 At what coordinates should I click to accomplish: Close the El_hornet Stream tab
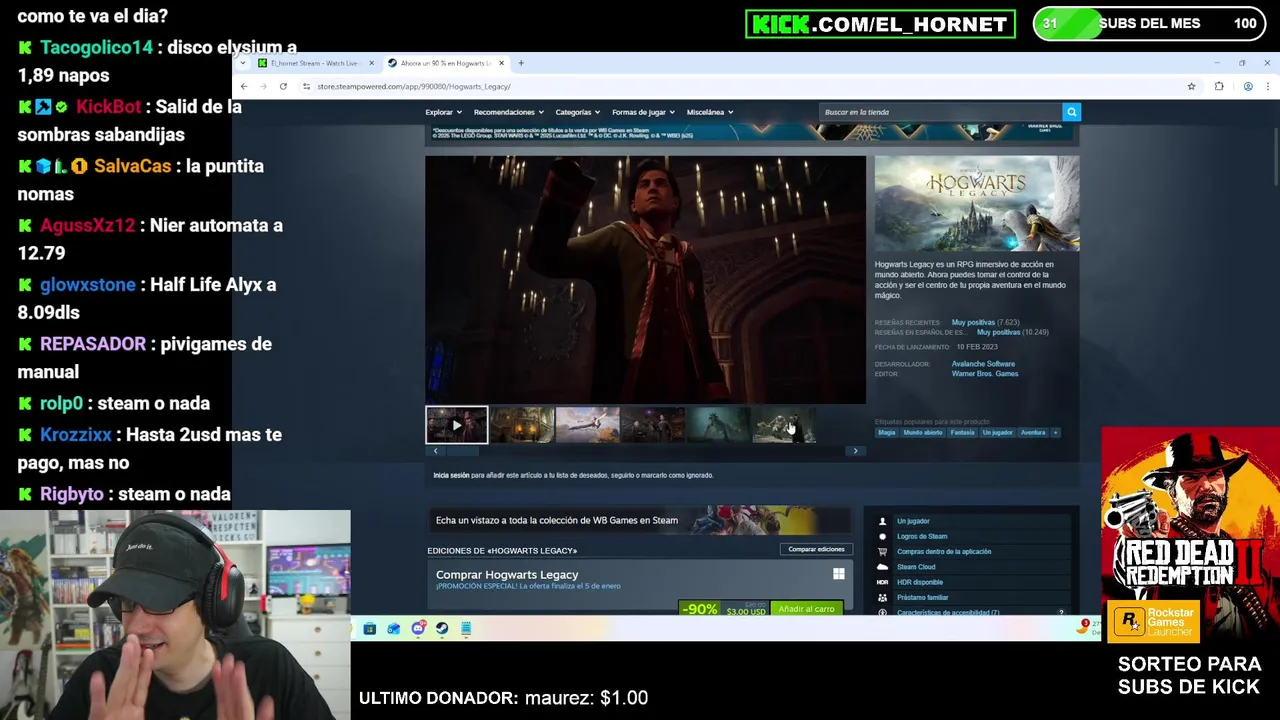[371, 63]
